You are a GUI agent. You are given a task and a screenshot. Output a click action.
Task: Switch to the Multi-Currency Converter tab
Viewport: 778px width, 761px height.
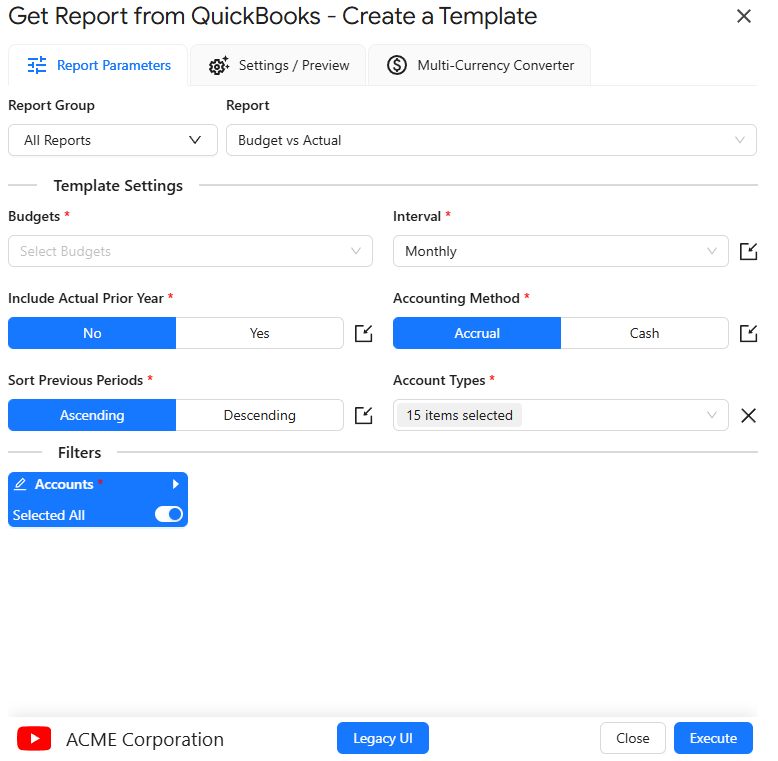[479, 65]
